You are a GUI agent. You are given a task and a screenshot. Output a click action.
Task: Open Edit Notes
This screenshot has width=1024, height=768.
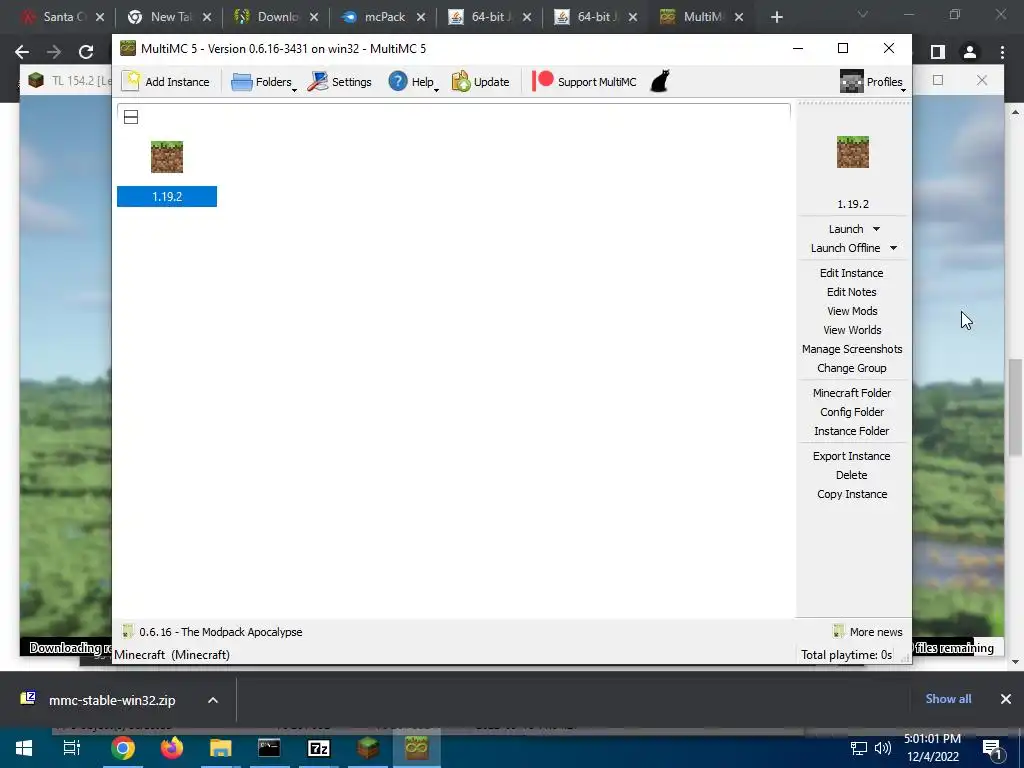coord(852,292)
